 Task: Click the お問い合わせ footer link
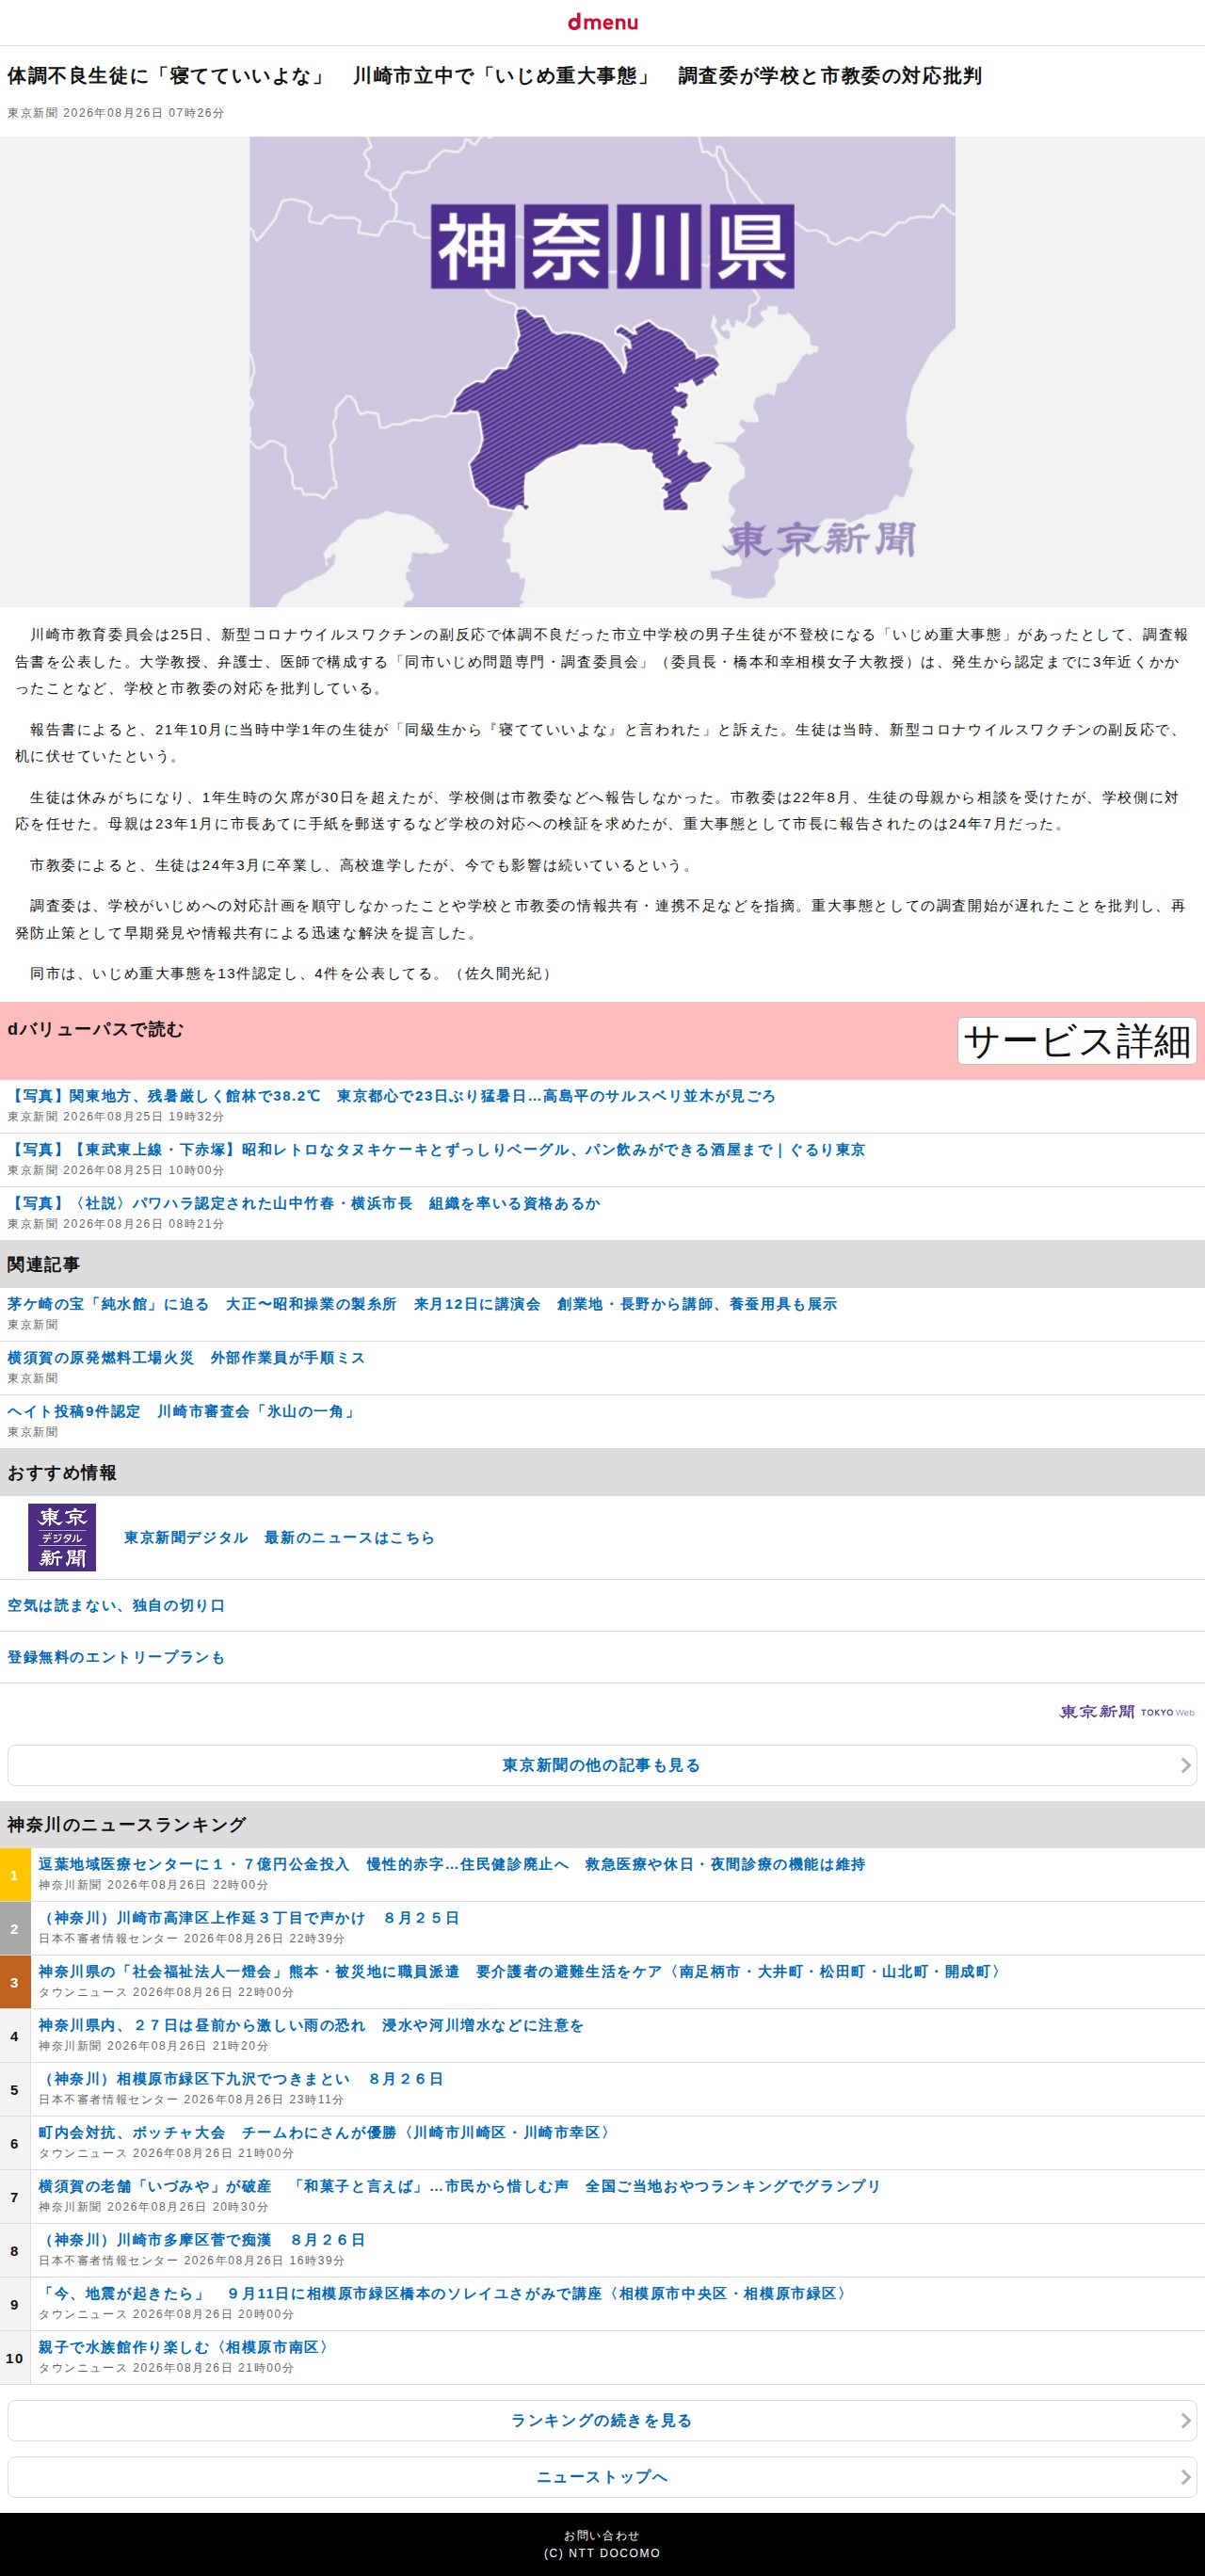point(601,2535)
